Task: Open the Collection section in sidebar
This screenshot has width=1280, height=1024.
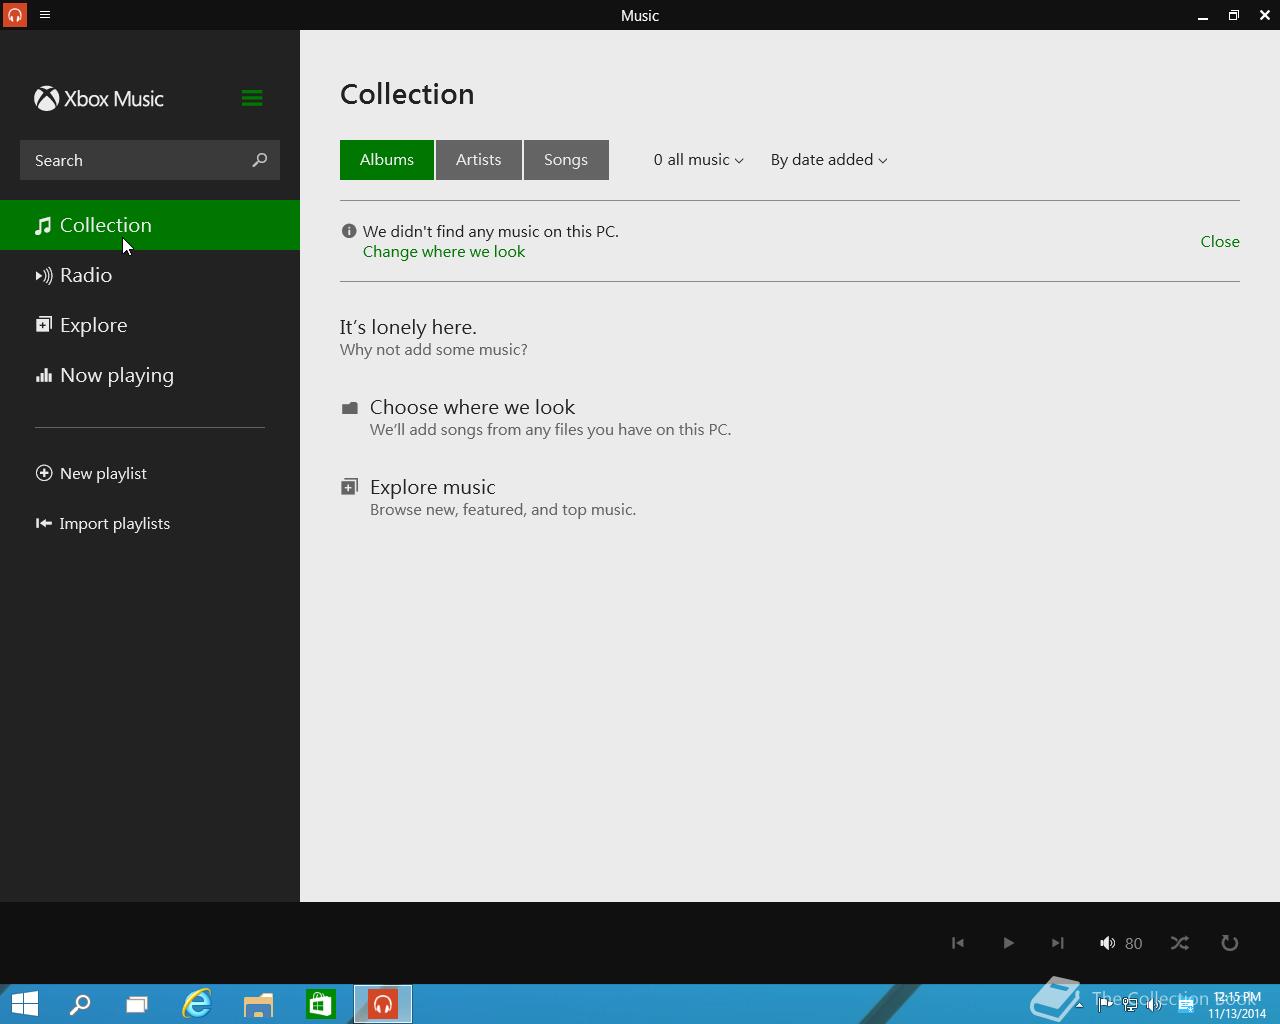Action: click(x=150, y=225)
